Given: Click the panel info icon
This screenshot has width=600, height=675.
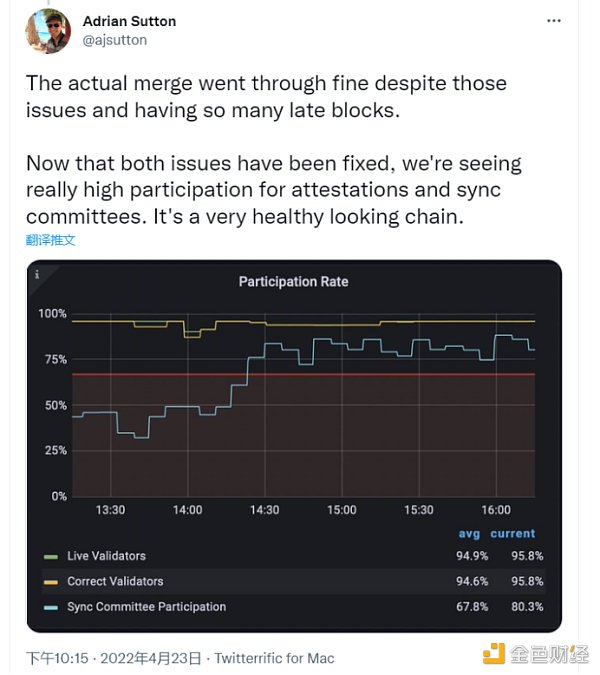Looking at the screenshot, I should (37, 274).
